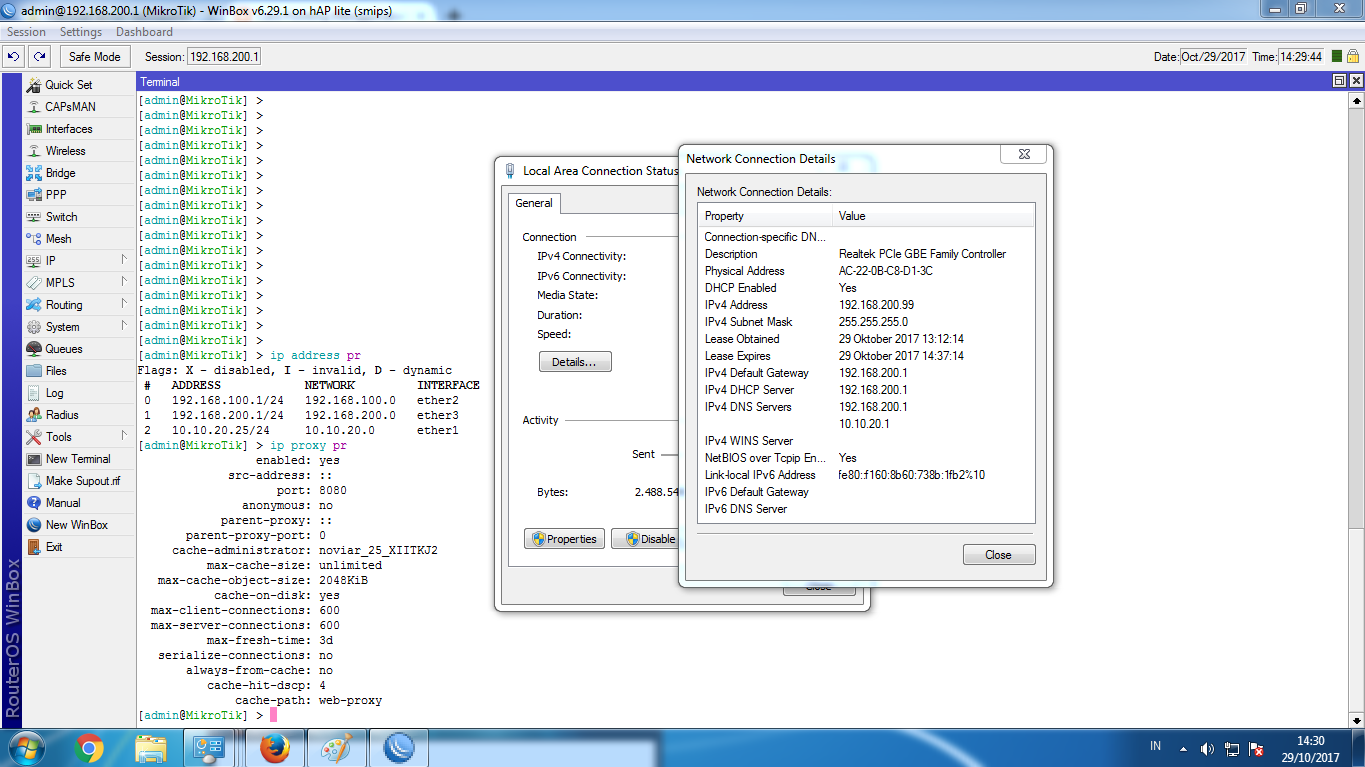Click the Terminal scrollbar down arrow
The width and height of the screenshot is (1365, 767).
pyautogui.click(x=1356, y=719)
